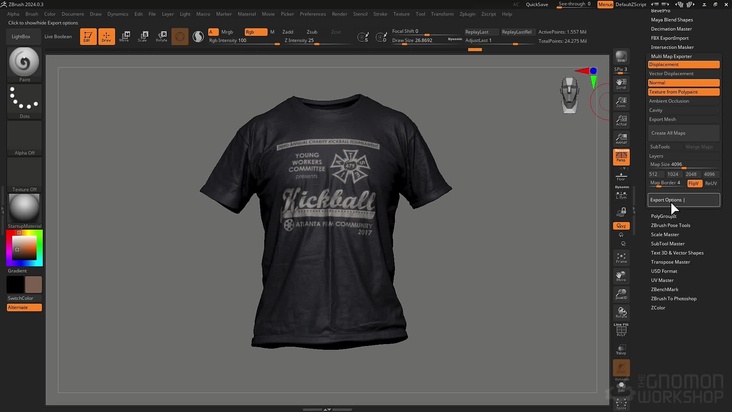The height and width of the screenshot is (412, 732).
Task: Adjust the Map Size slider
Action: coord(683,165)
